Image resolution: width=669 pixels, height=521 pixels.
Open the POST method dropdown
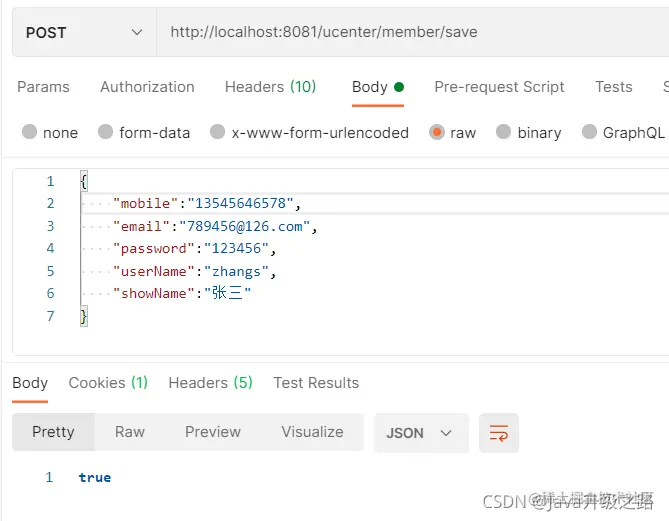click(x=84, y=32)
